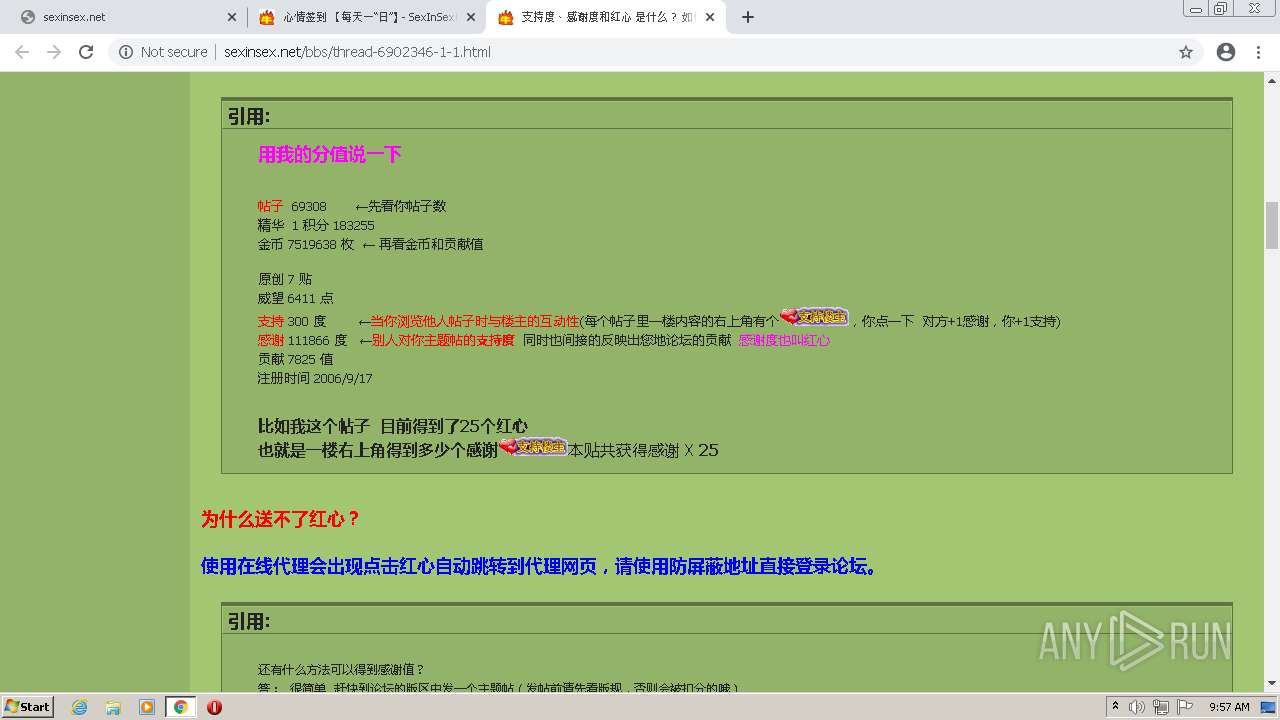1280x720 pixels.
Task: Restore the Chrome window size
Action: tap(1220, 8)
